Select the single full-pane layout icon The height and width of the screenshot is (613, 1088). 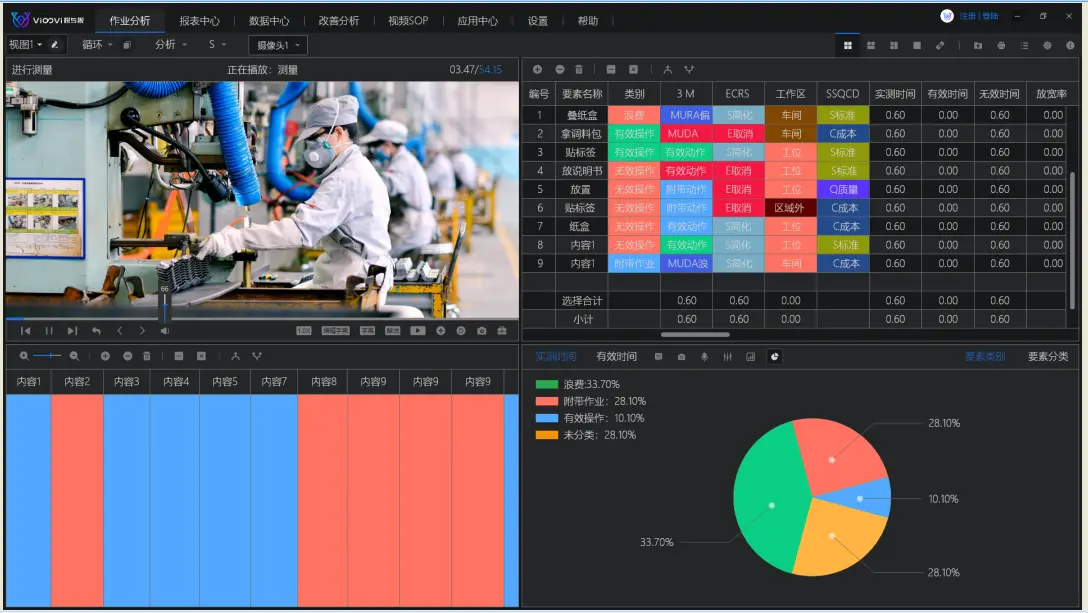coord(917,45)
